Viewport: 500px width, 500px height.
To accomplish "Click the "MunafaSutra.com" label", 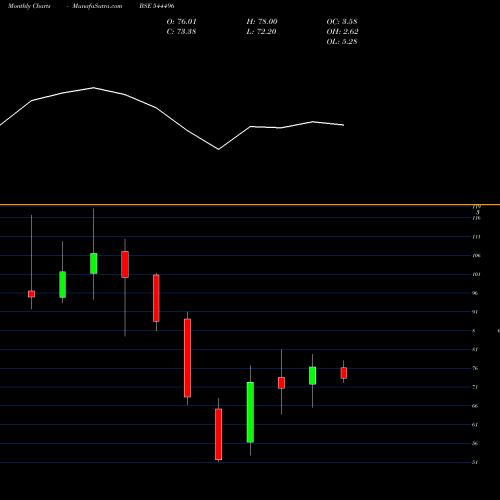I will 97,6.
